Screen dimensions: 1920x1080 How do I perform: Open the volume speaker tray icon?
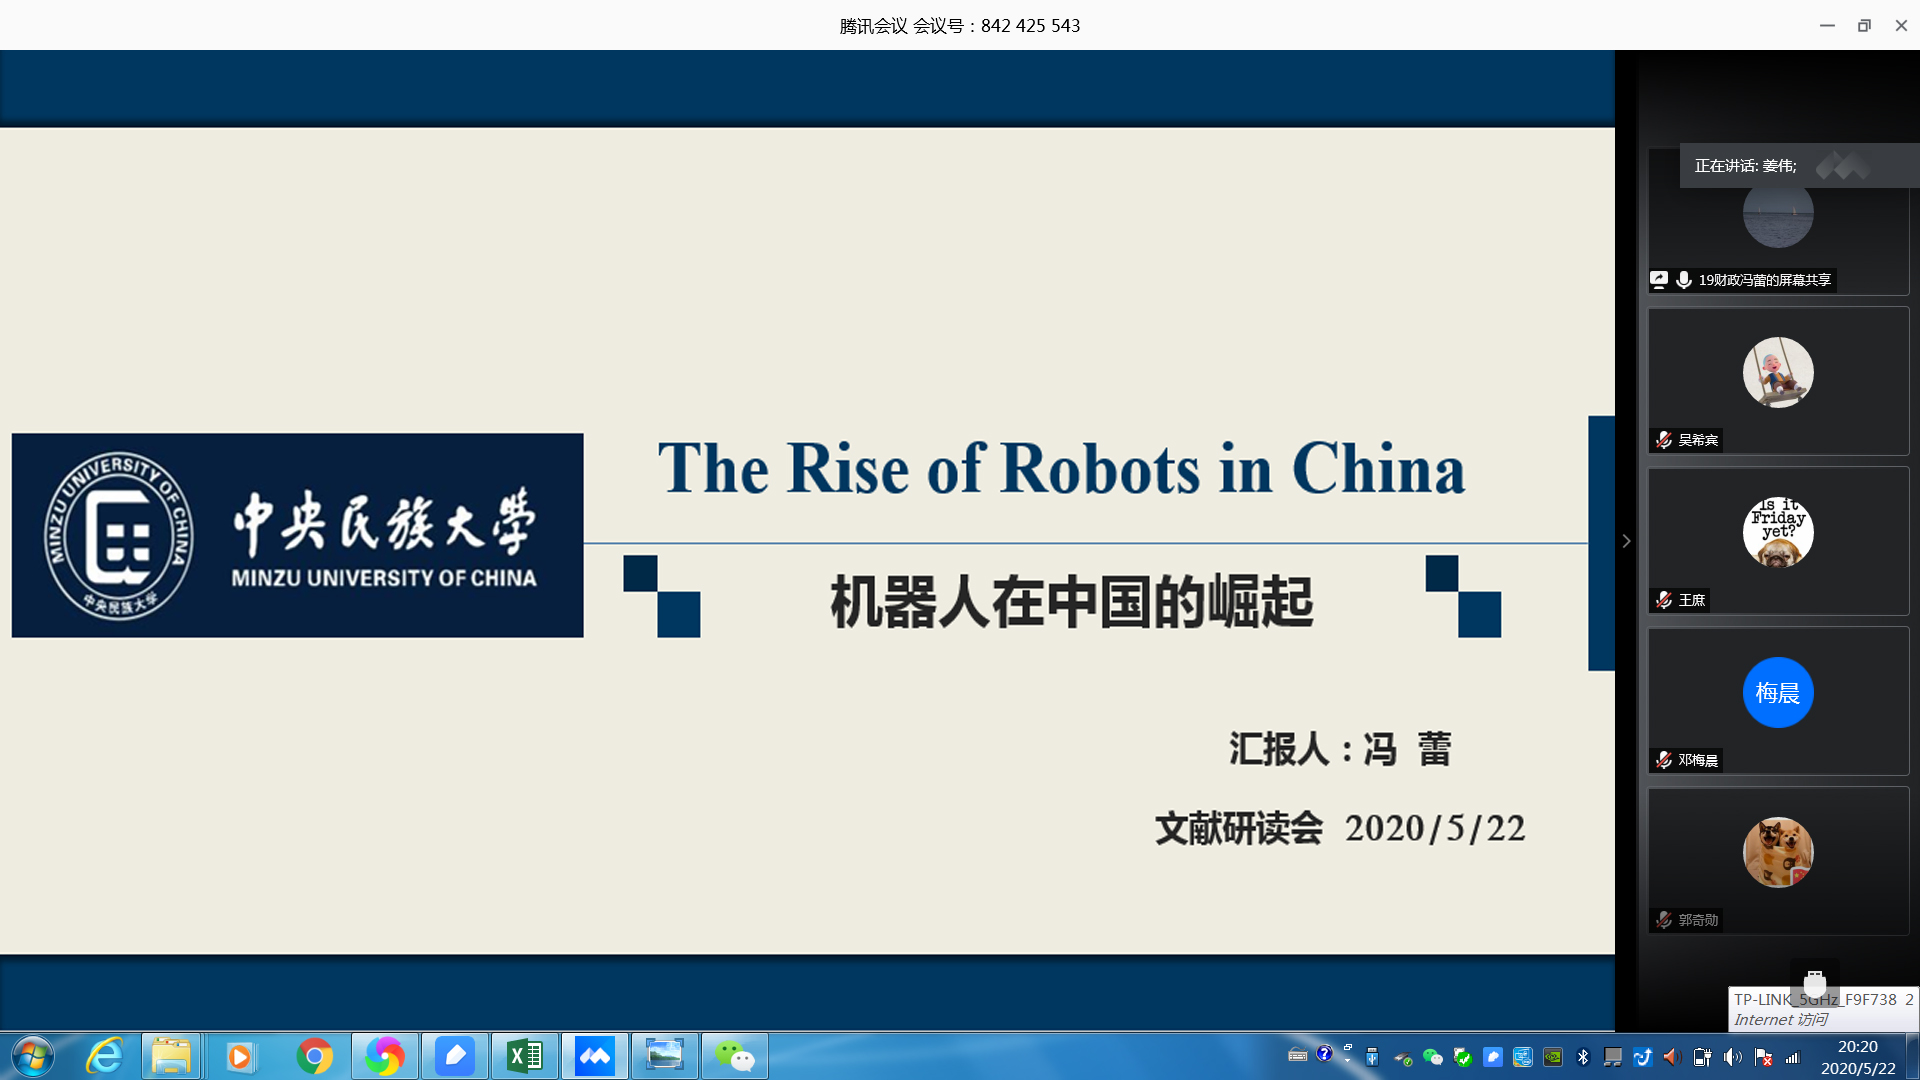tap(1733, 1057)
